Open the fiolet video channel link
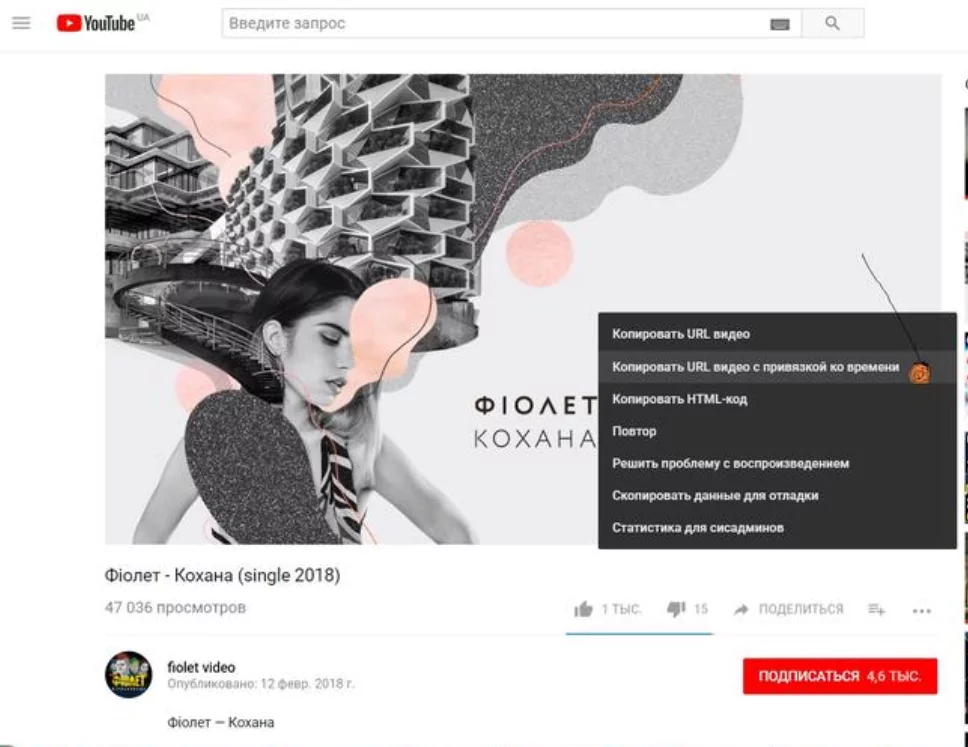The width and height of the screenshot is (968, 747). coord(201,667)
